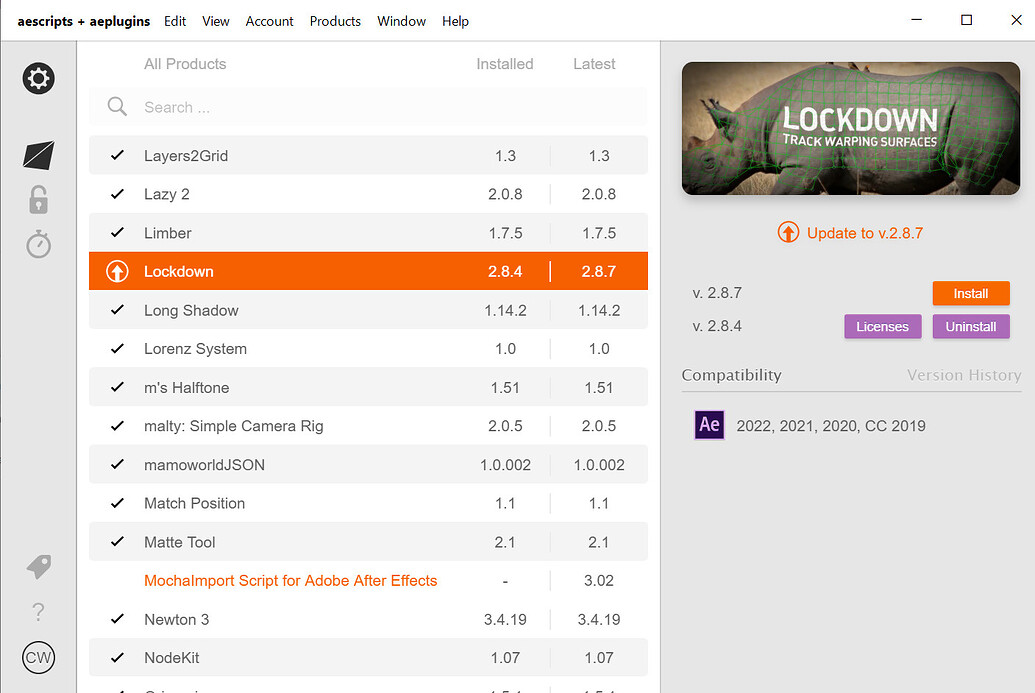
Task: Click the Lockdown banner thumbnail
Action: pos(851,128)
